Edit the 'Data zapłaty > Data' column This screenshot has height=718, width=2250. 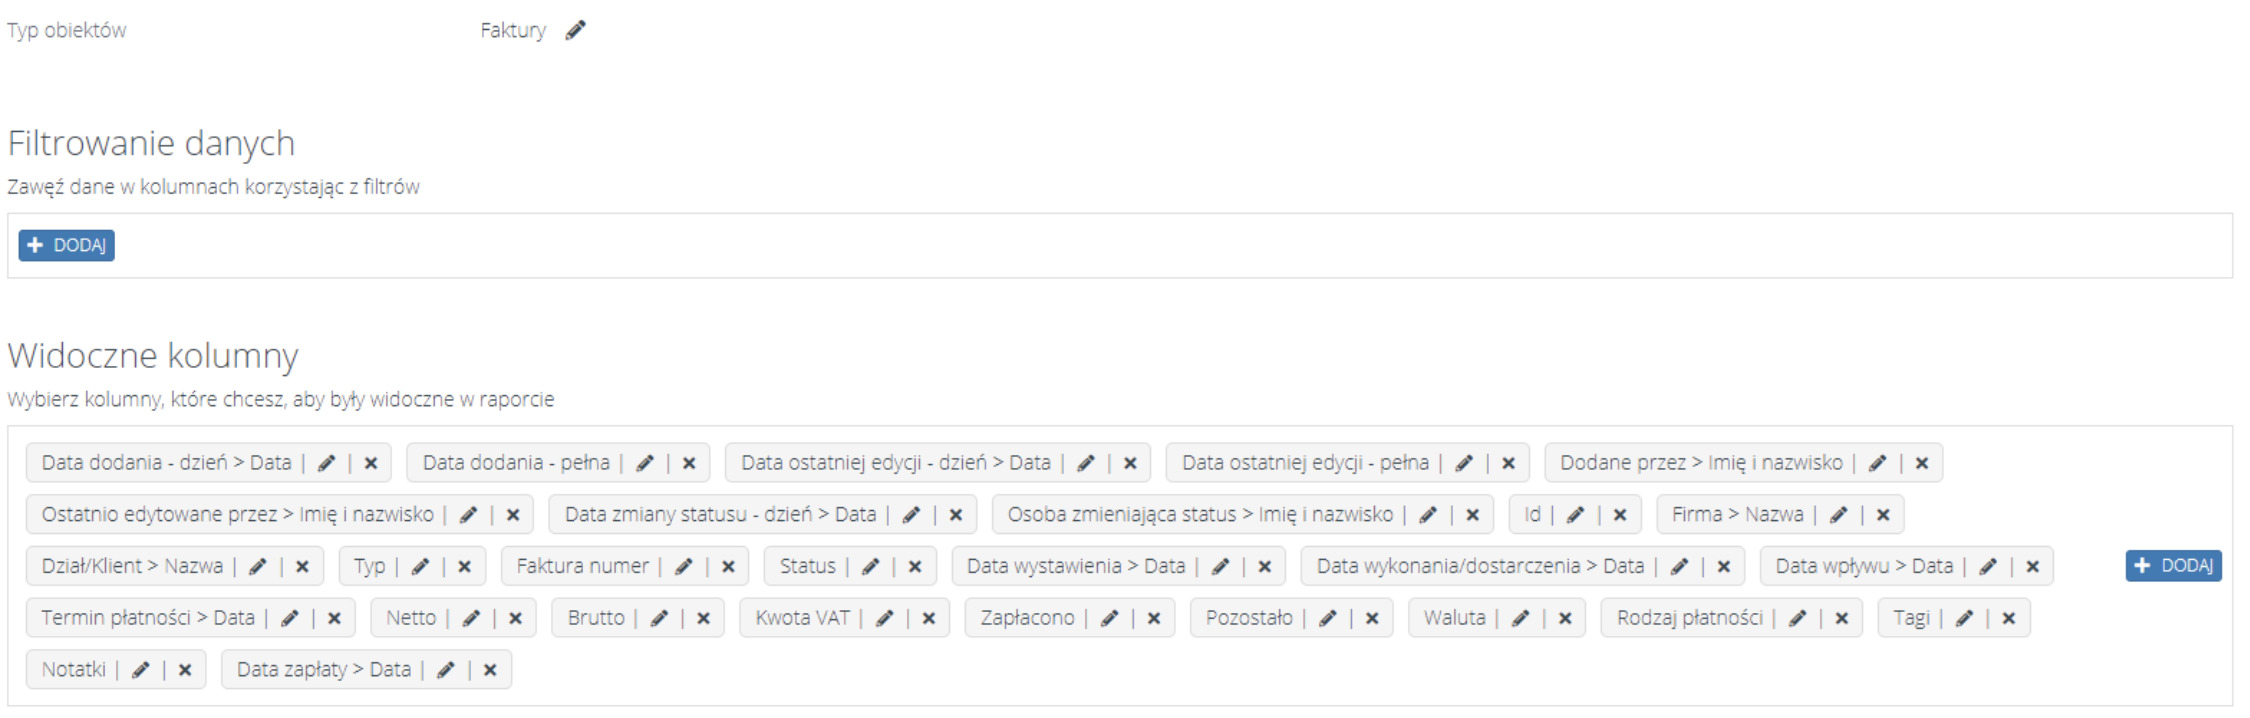pyautogui.click(x=446, y=670)
